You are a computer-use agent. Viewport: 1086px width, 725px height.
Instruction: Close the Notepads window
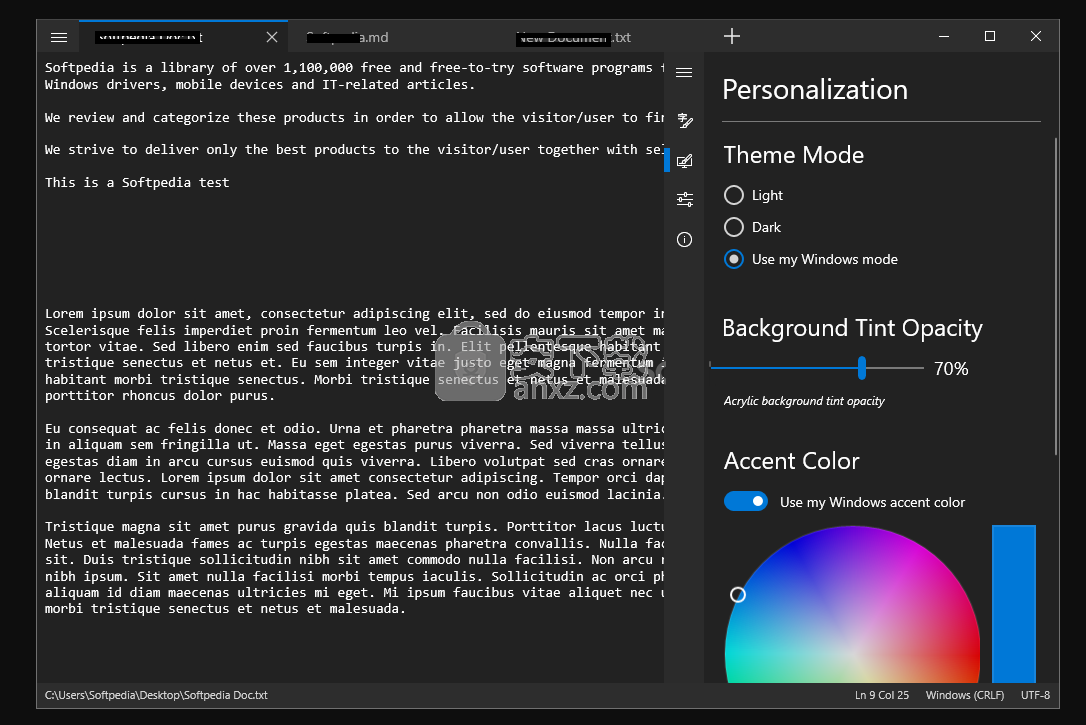(x=1035, y=36)
